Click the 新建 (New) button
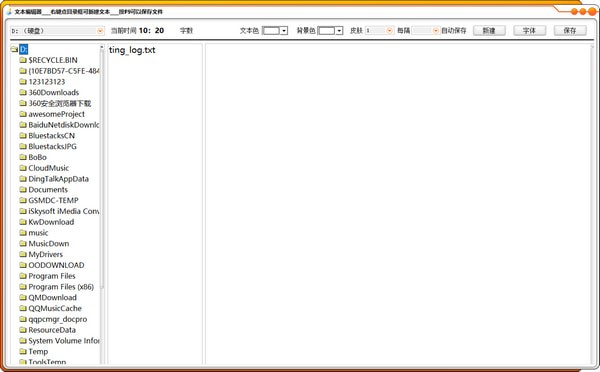 click(x=489, y=31)
